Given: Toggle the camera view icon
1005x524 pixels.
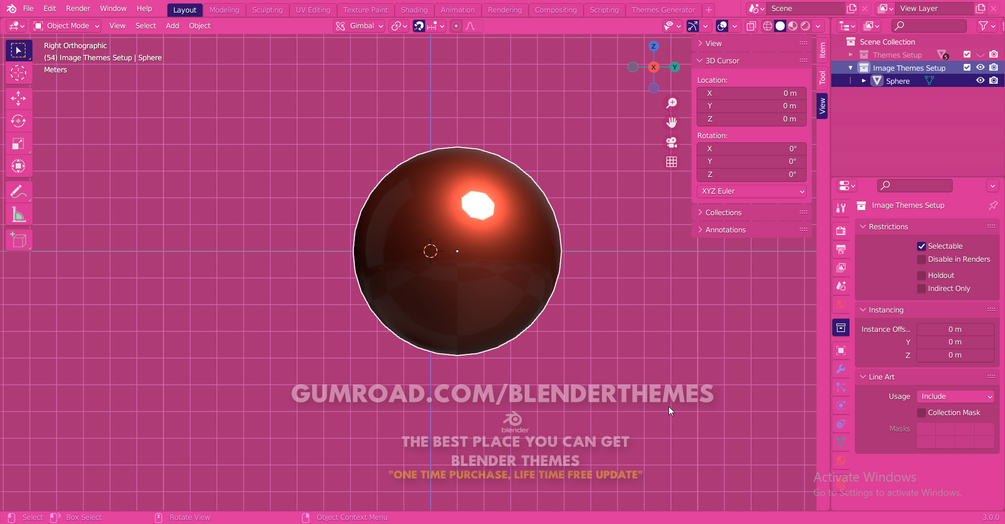Looking at the screenshot, I should tap(671, 142).
